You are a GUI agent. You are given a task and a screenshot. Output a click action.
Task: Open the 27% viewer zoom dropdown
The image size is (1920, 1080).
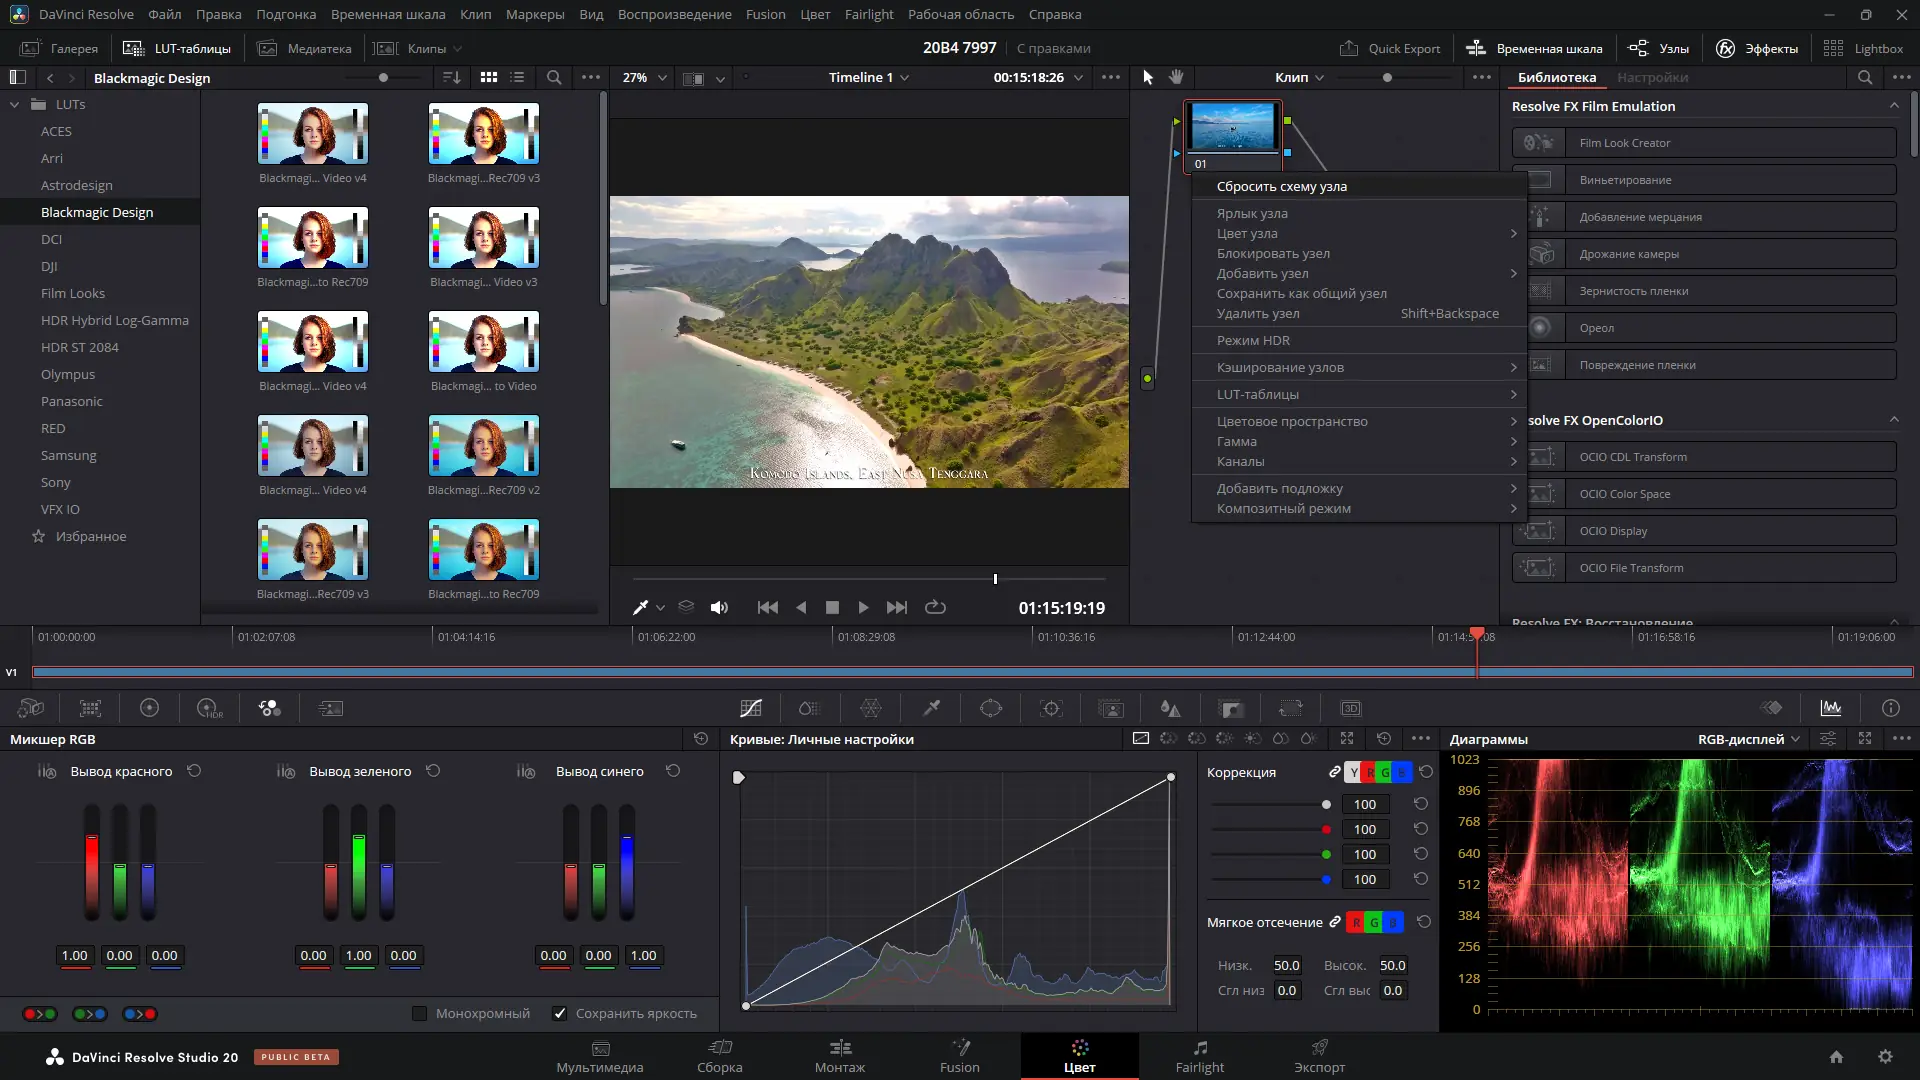[645, 77]
